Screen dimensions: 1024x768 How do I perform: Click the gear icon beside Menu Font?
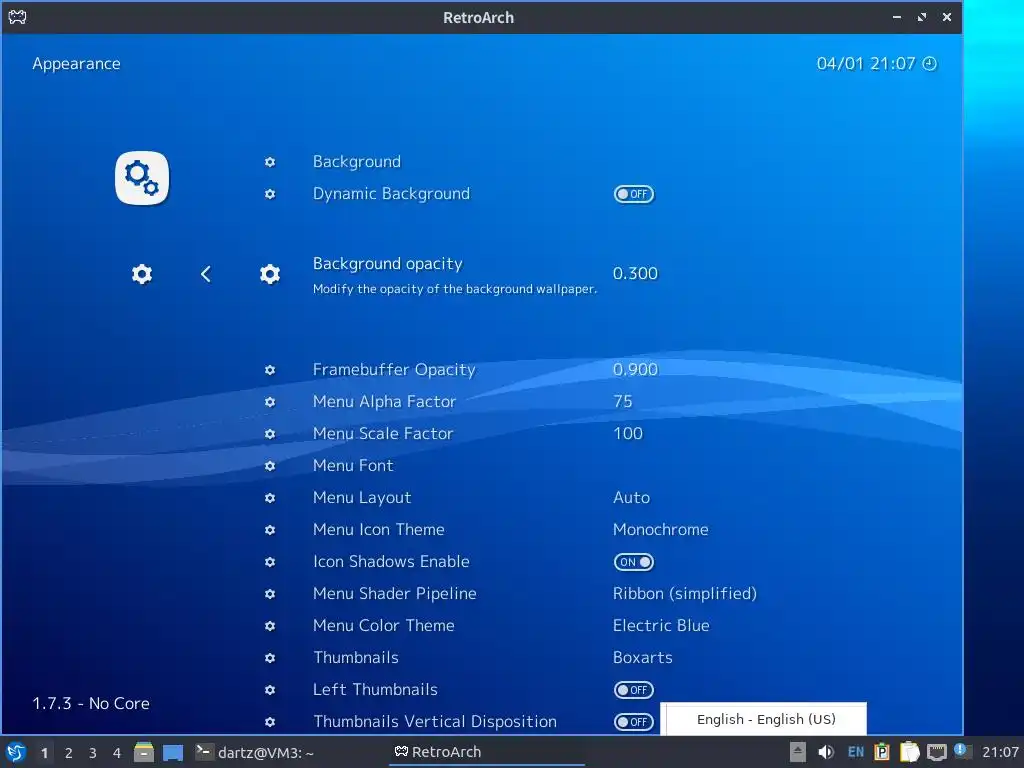point(270,466)
